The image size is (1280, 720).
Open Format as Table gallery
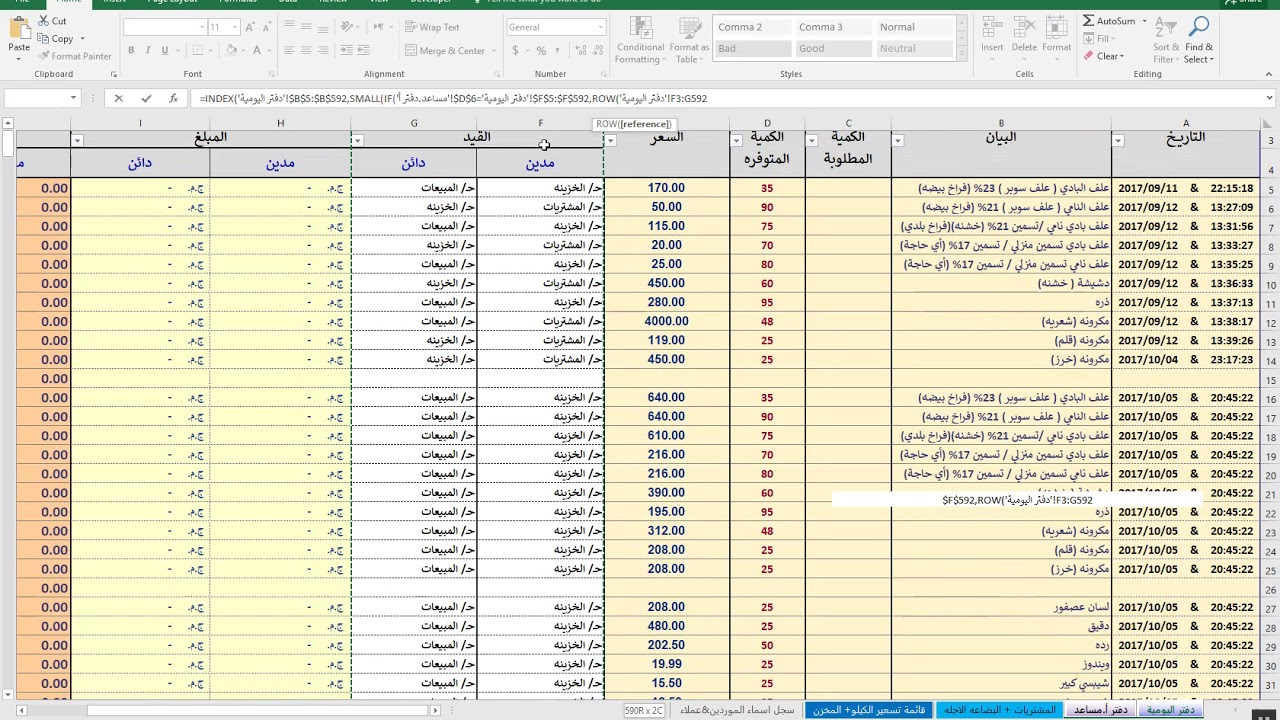[x=689, y=40]
